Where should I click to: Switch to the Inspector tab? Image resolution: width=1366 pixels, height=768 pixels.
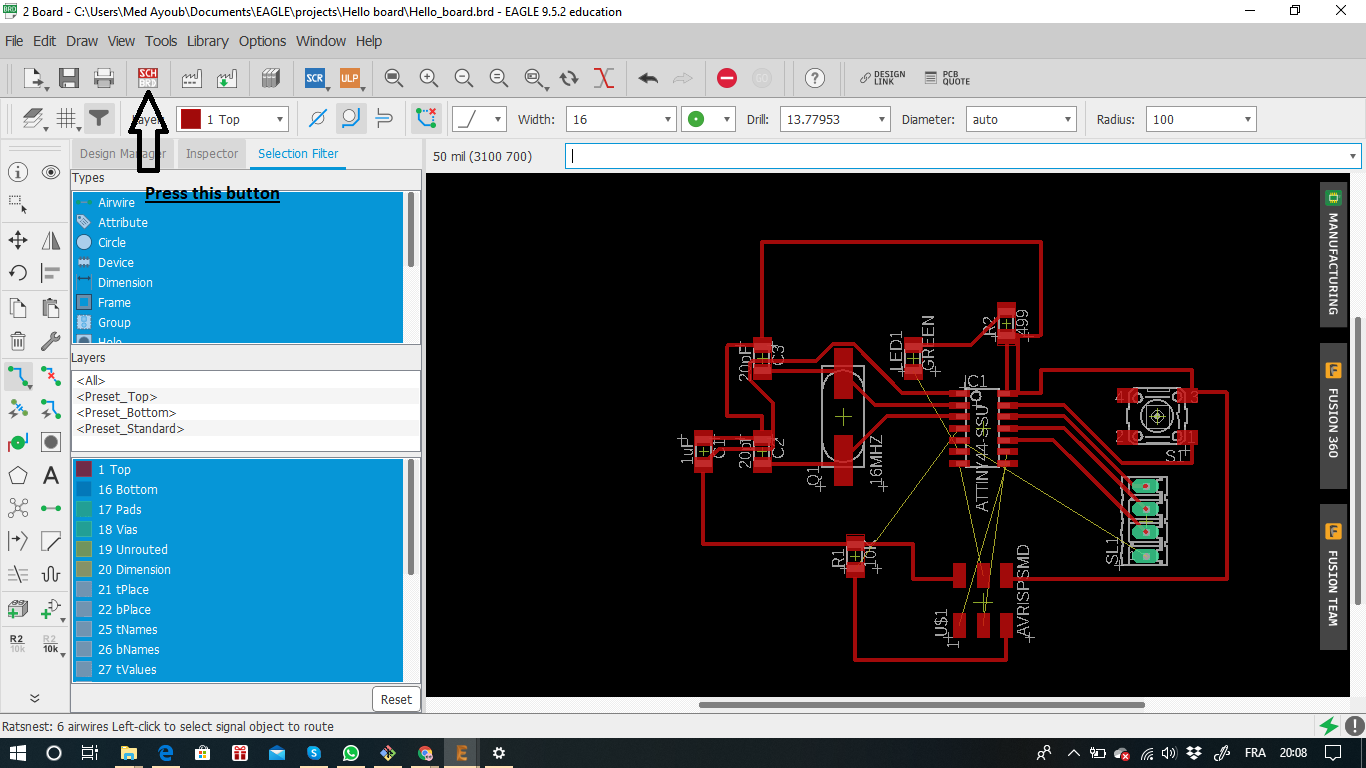212,154
